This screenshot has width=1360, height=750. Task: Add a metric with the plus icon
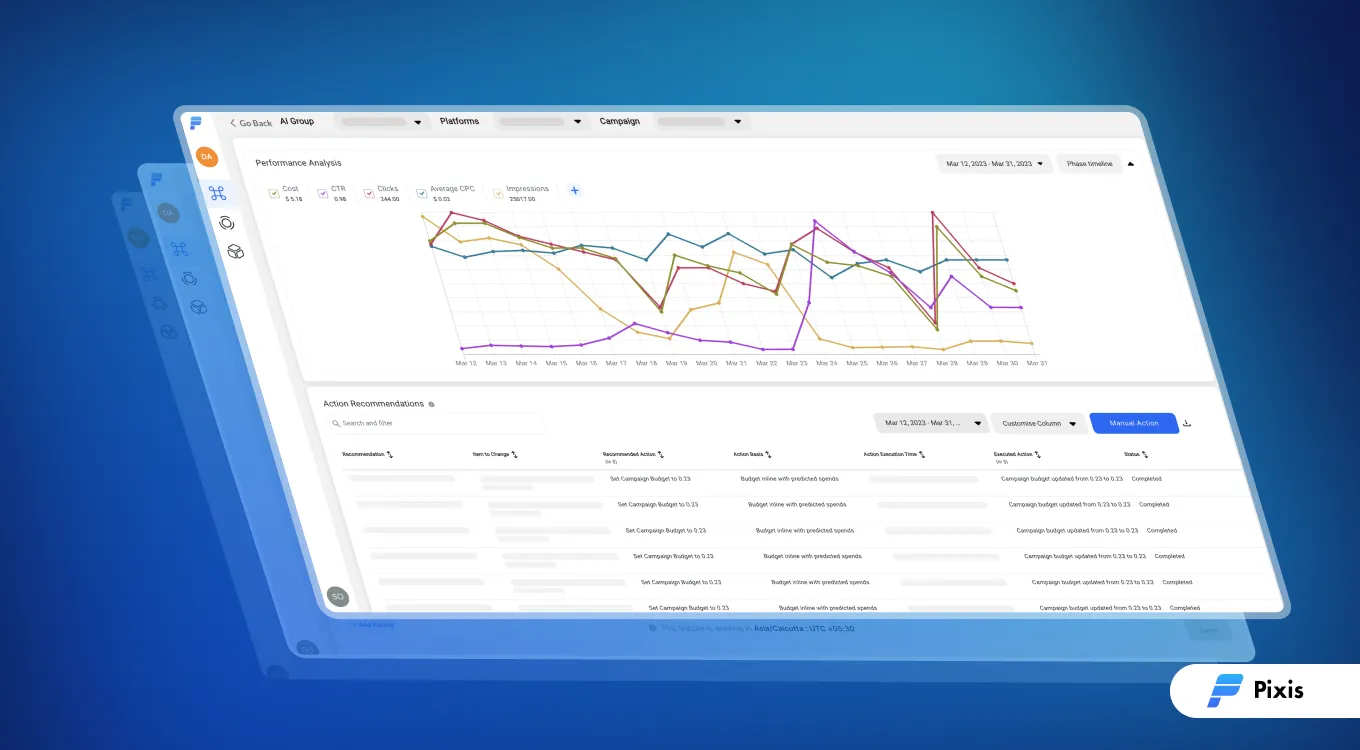(575, 190)
